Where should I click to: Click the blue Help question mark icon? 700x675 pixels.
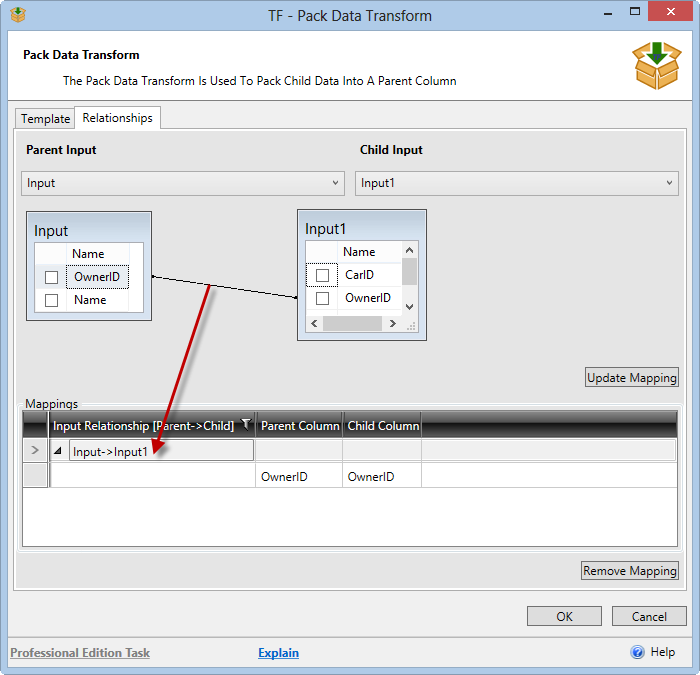point(637,652)
